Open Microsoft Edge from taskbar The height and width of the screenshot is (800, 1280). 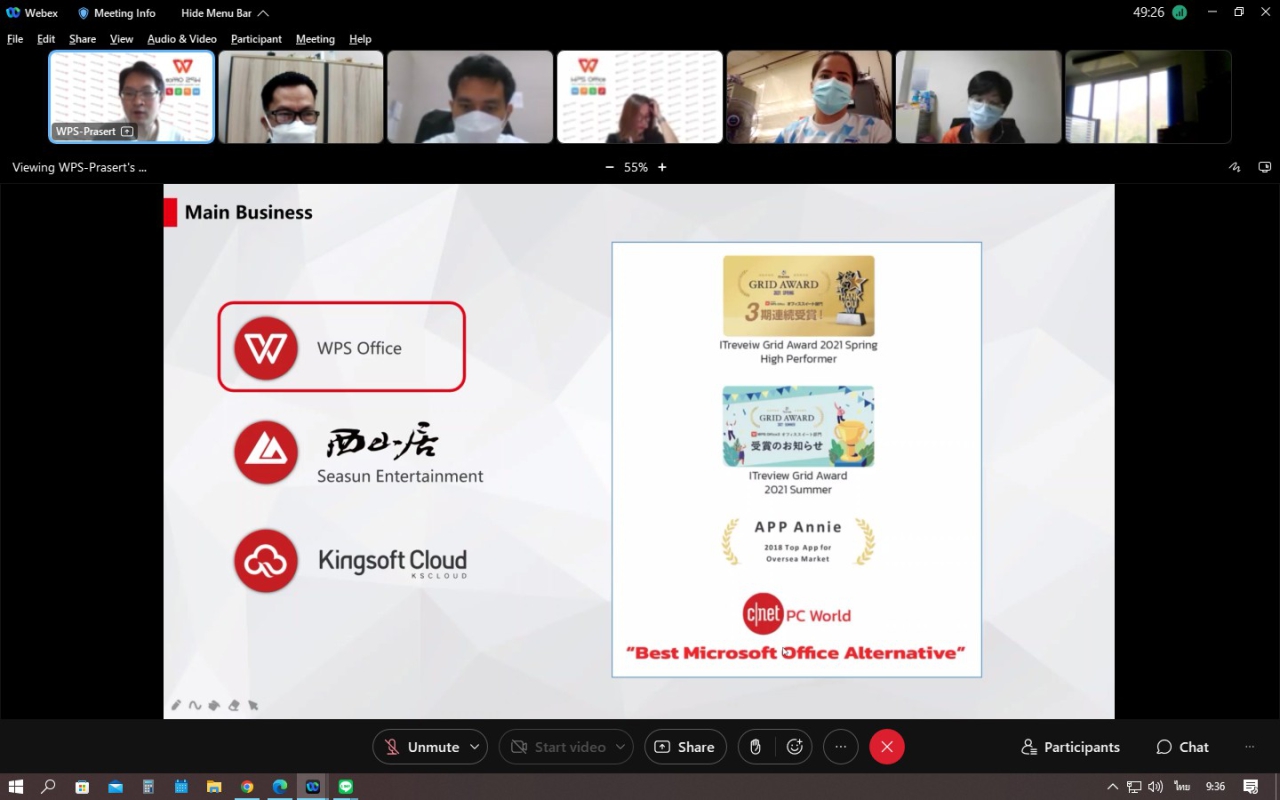[280, 787]
